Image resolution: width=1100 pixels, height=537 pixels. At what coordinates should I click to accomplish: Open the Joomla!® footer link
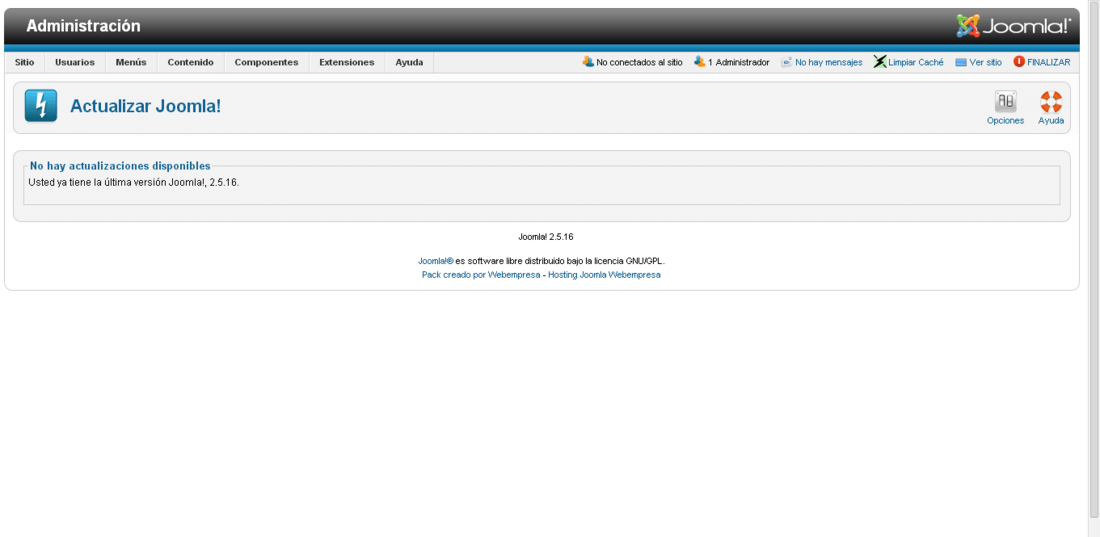coord(436,260)
